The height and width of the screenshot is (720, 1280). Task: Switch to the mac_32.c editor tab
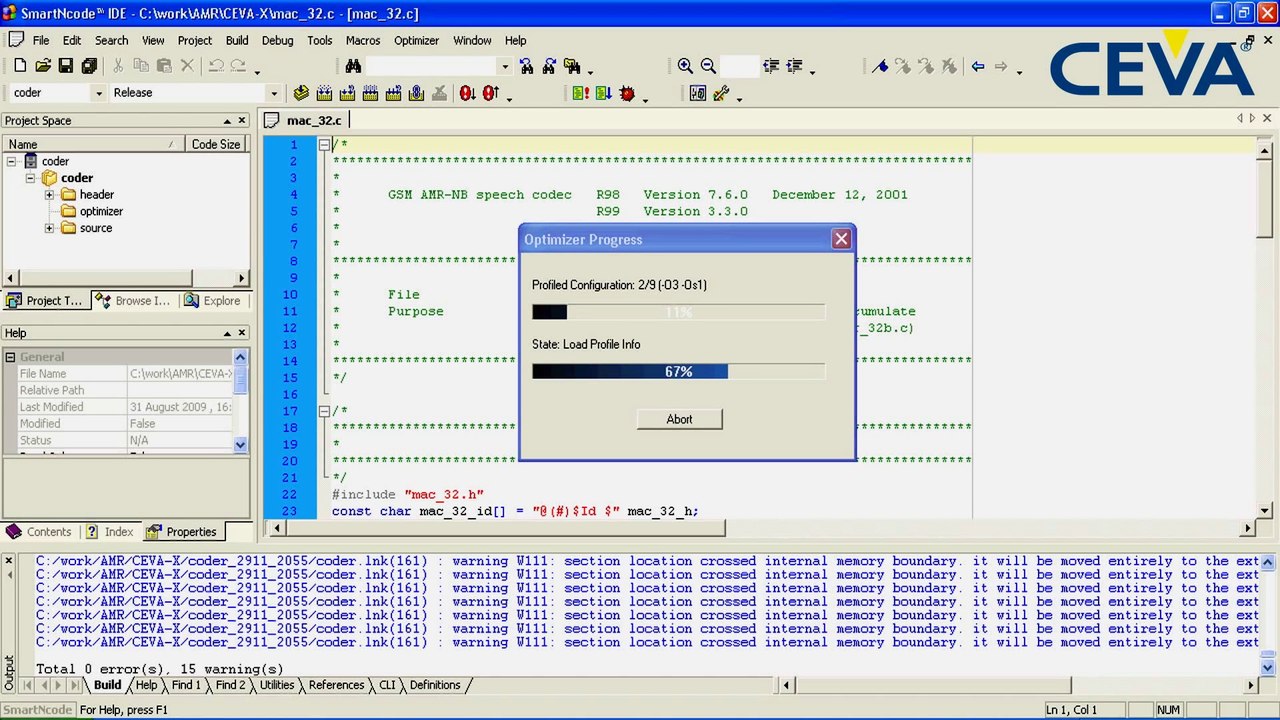click(x=304, y=120)
